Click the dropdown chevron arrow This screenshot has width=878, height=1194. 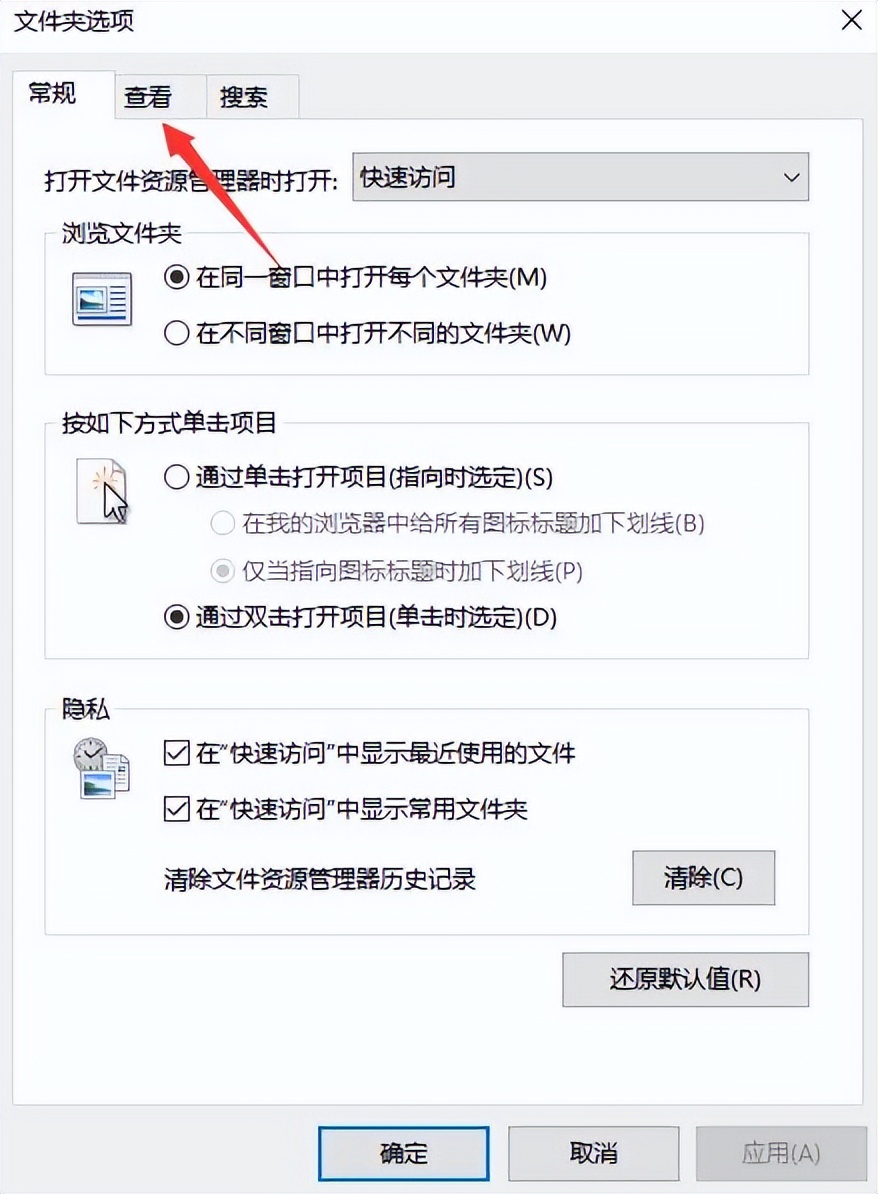[x=791, y=177]
